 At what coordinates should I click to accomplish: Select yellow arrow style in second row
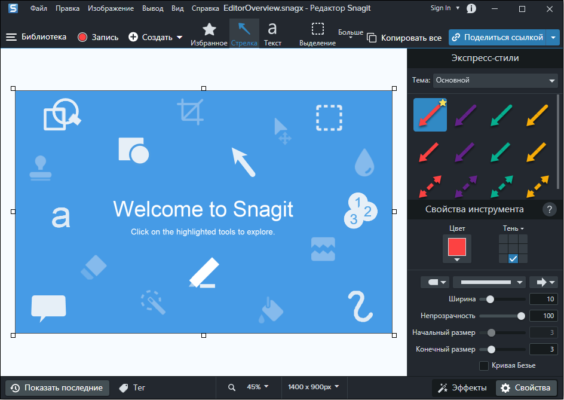coord(537,152)
